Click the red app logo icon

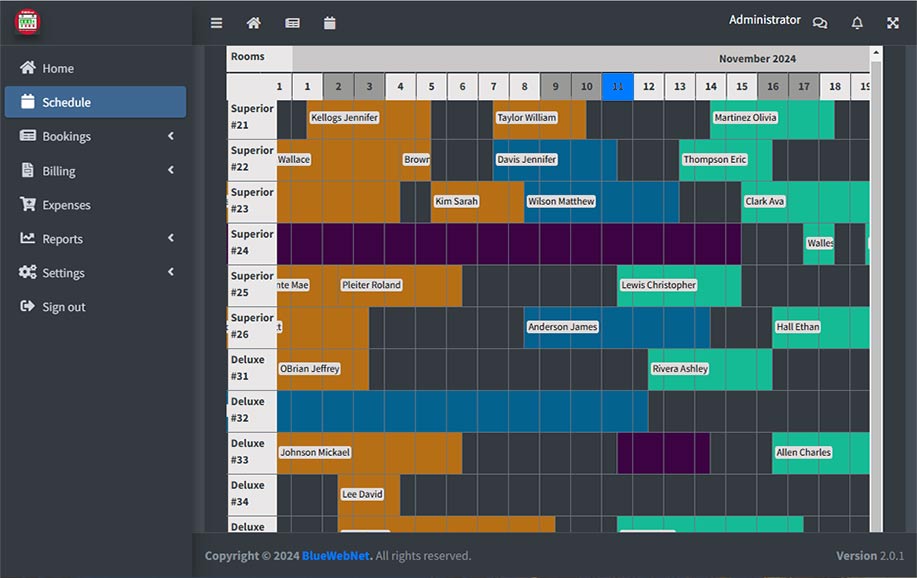tap(27, 22)
